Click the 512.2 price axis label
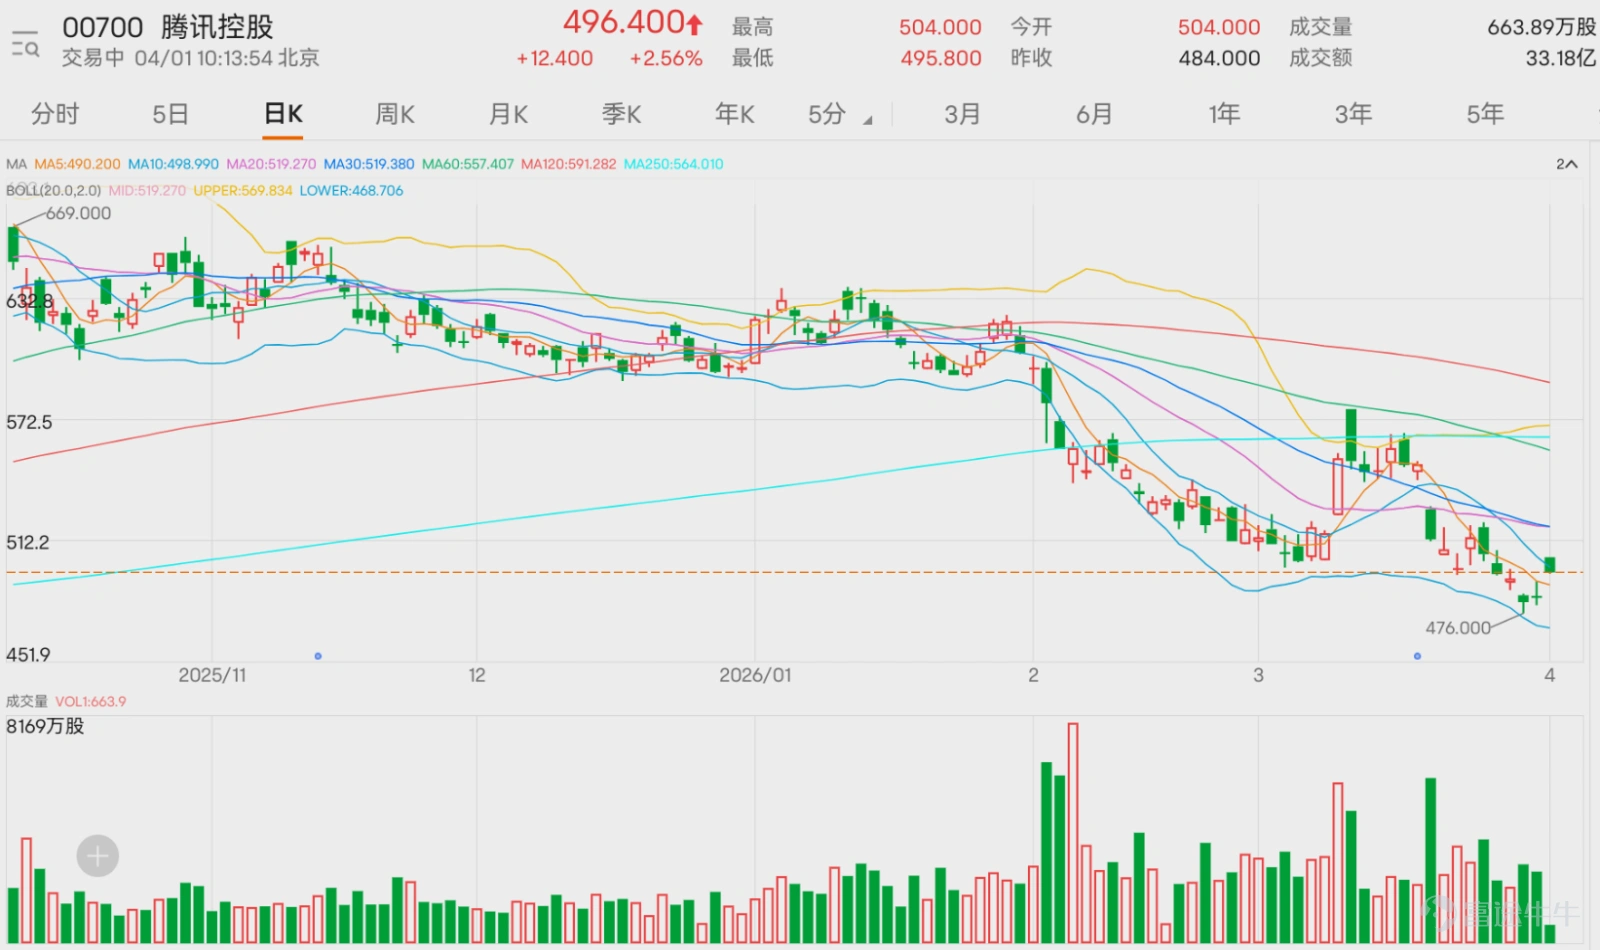This screenshot has width=1600, height=950. 28,542
